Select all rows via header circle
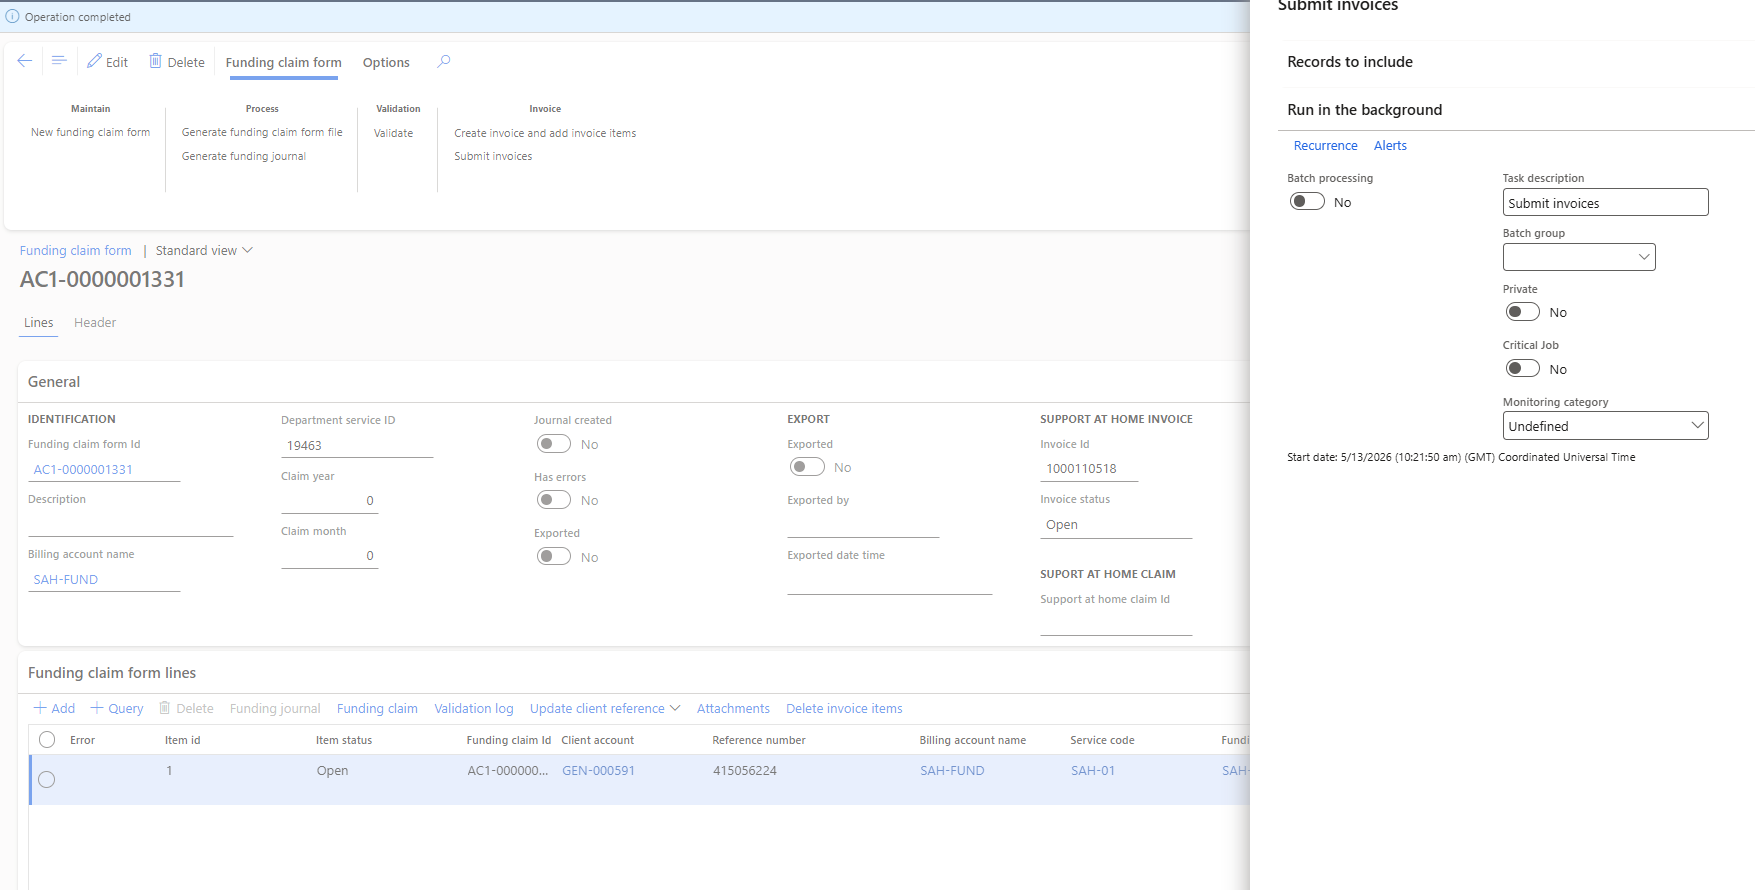The width and height of the screenshot is (1755, 890). point(47,740)
